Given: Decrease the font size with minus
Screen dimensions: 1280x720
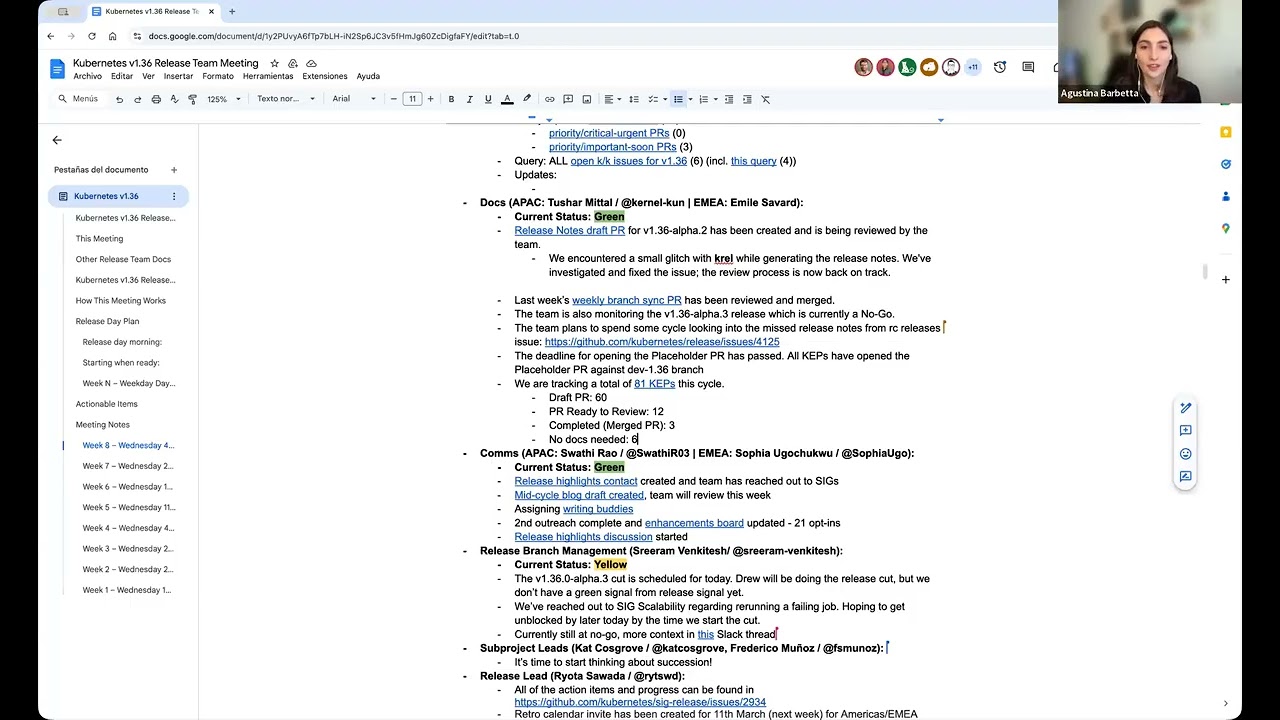Looking at the screenshot, I should coord(394,99).
